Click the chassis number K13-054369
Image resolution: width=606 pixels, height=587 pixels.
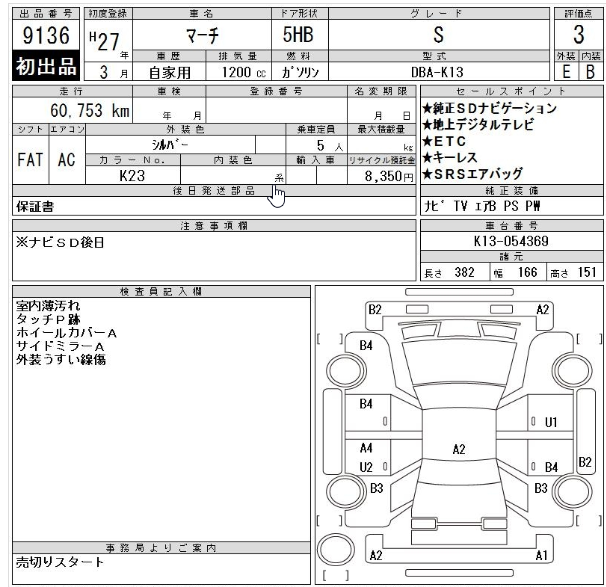510,241
